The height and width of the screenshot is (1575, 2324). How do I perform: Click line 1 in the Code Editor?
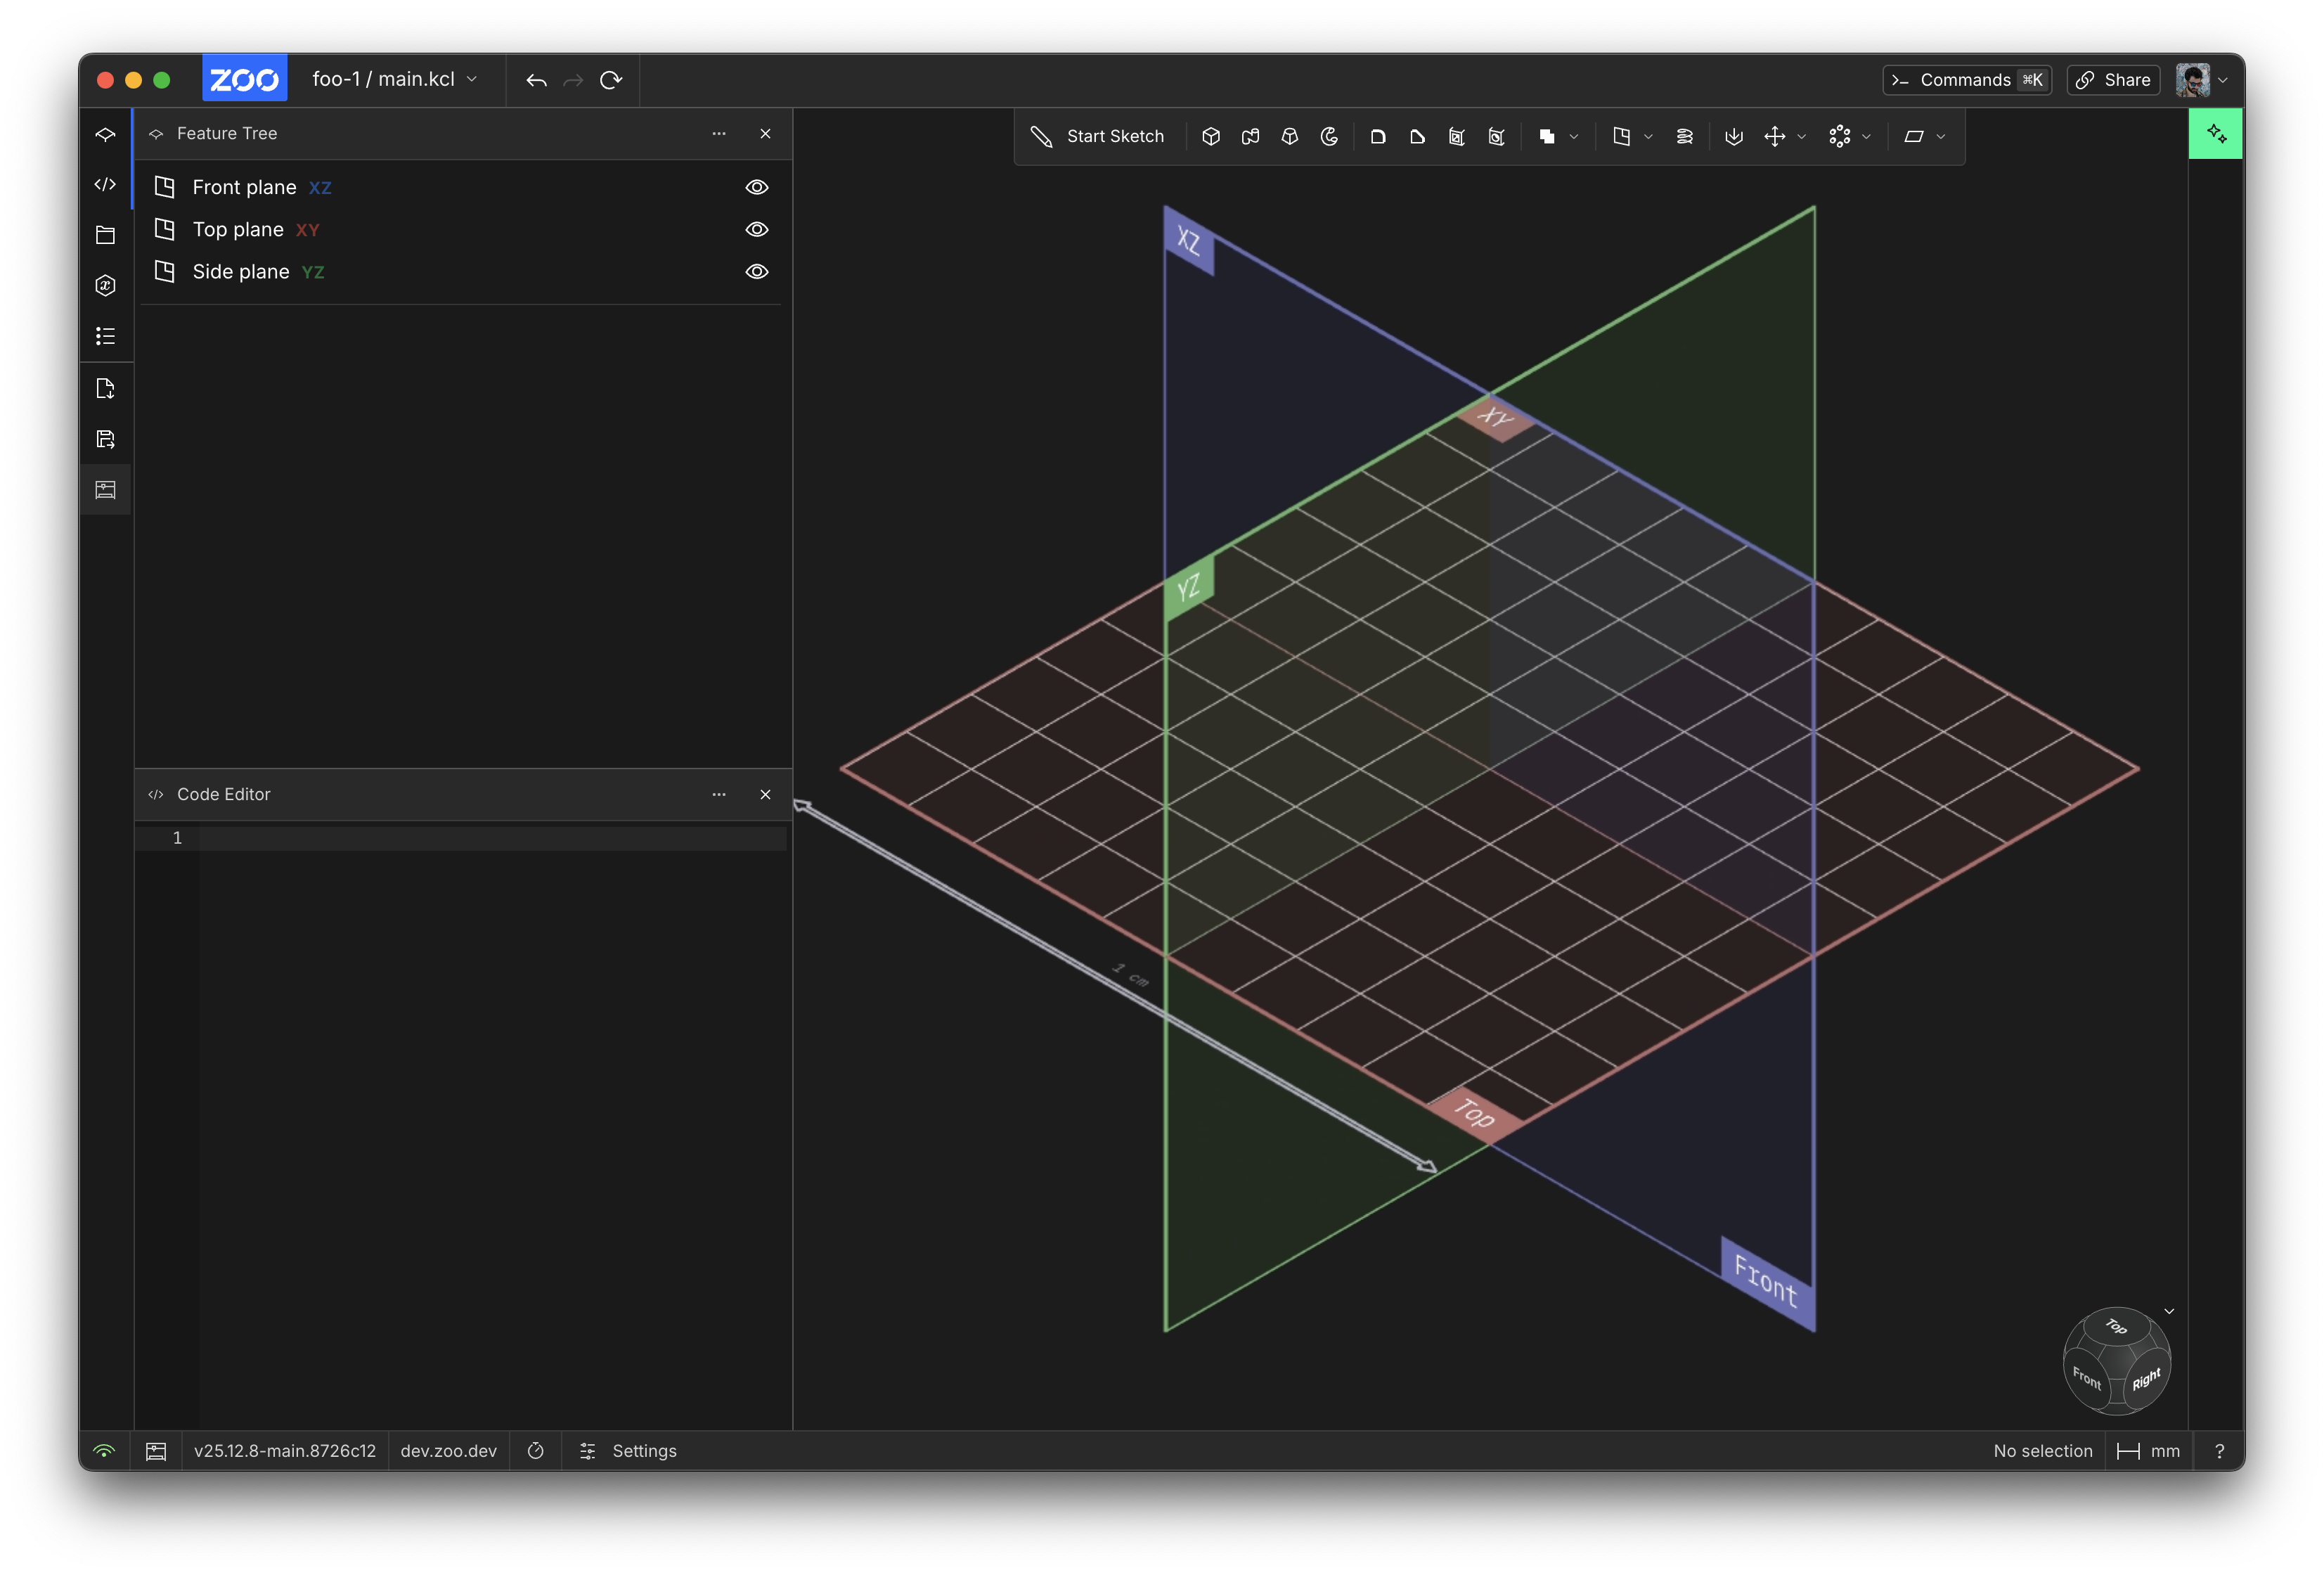tap(490, 838)
